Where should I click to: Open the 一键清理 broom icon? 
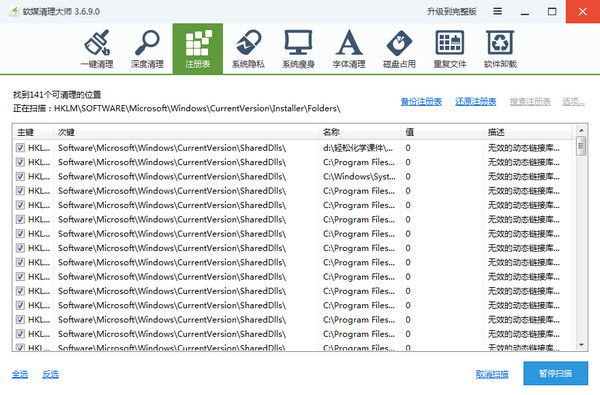coord(97,42)
